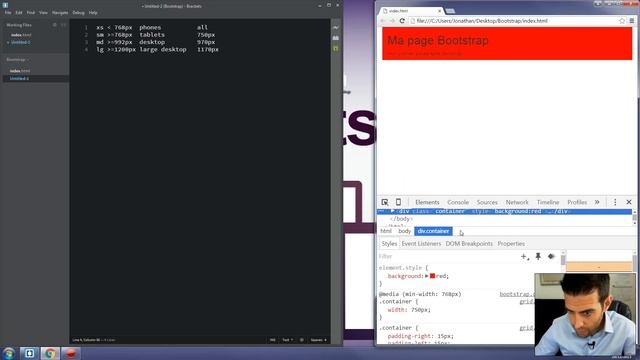The width and height of the screenshot is (640, 360).
Task: Click the Chrome taskbar icon
Action: pyautogui.click(x=50, y=353)
